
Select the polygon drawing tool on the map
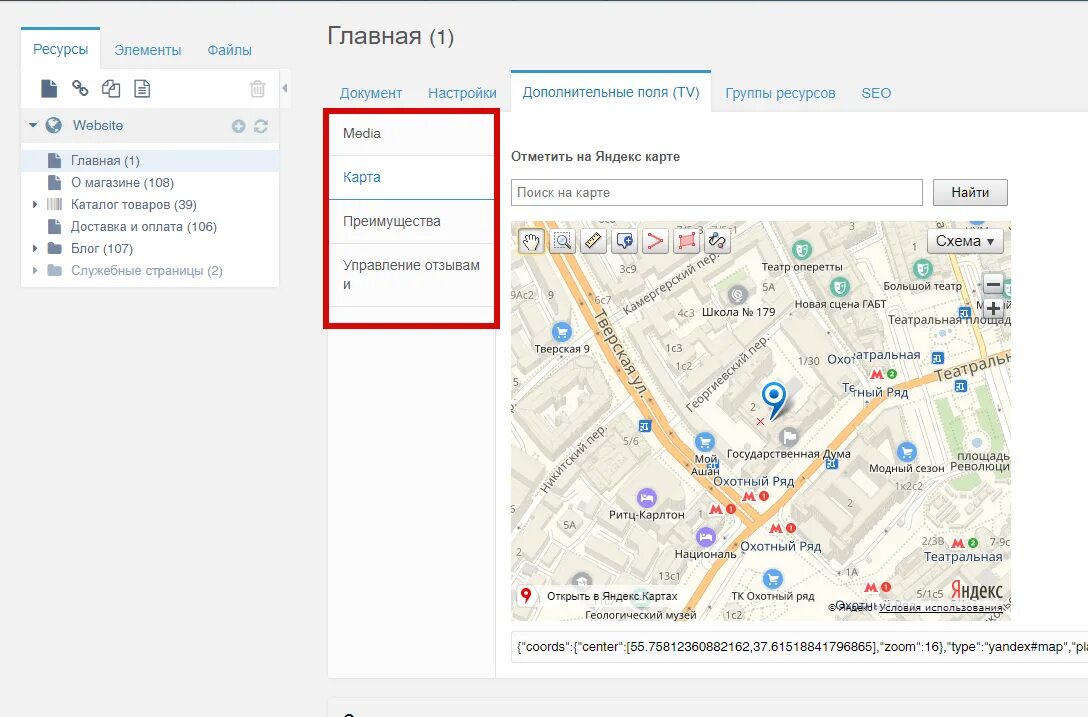coord(687,240)
